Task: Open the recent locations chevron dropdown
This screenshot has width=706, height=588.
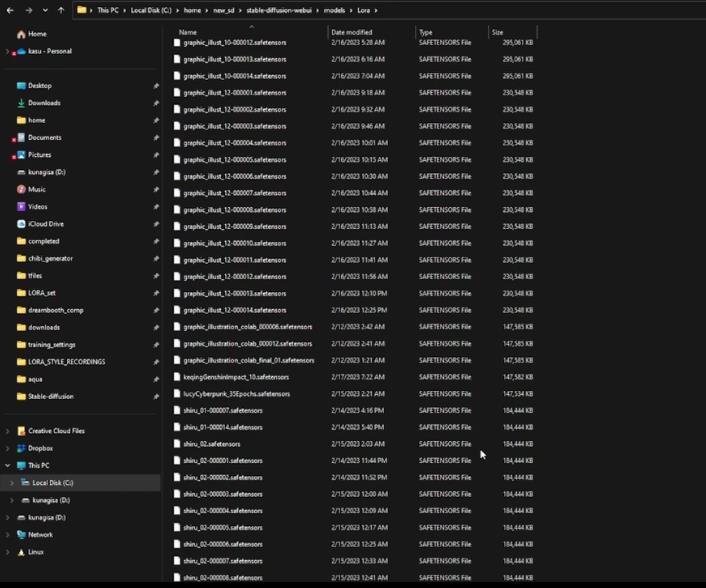Action: coord(45,10)
